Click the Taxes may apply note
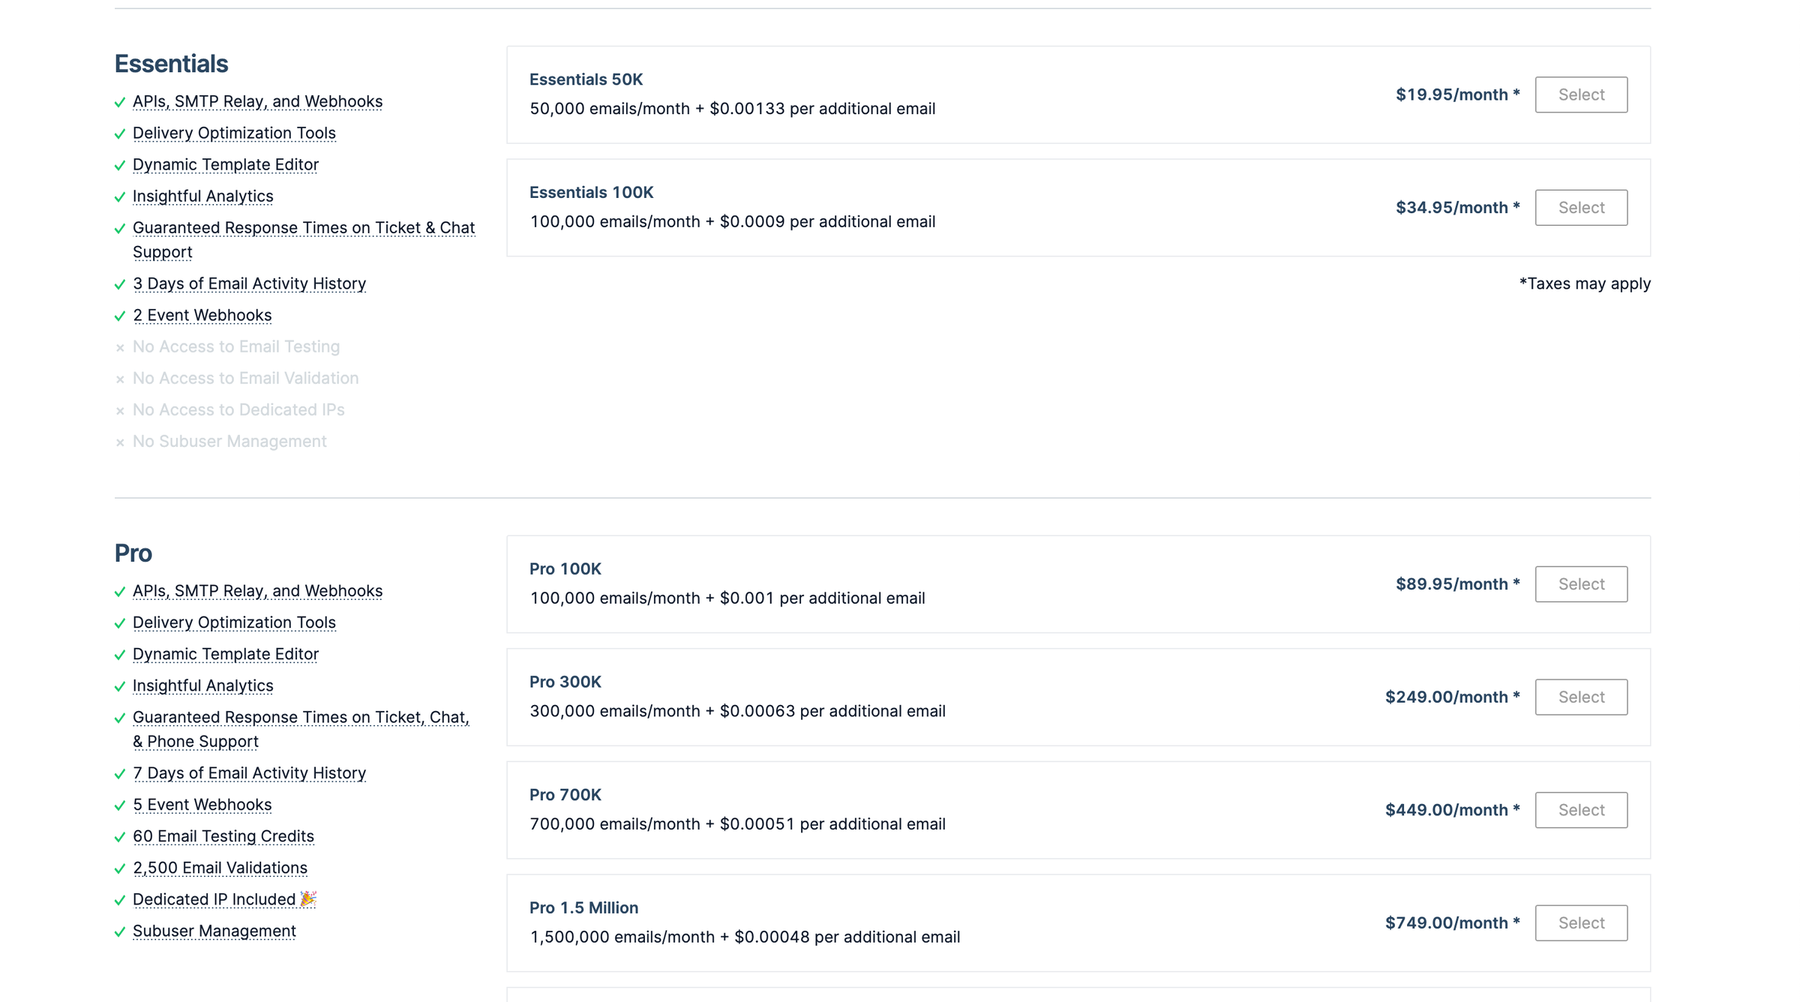Viewport: 1800px width, 1002px height. 1585,283
